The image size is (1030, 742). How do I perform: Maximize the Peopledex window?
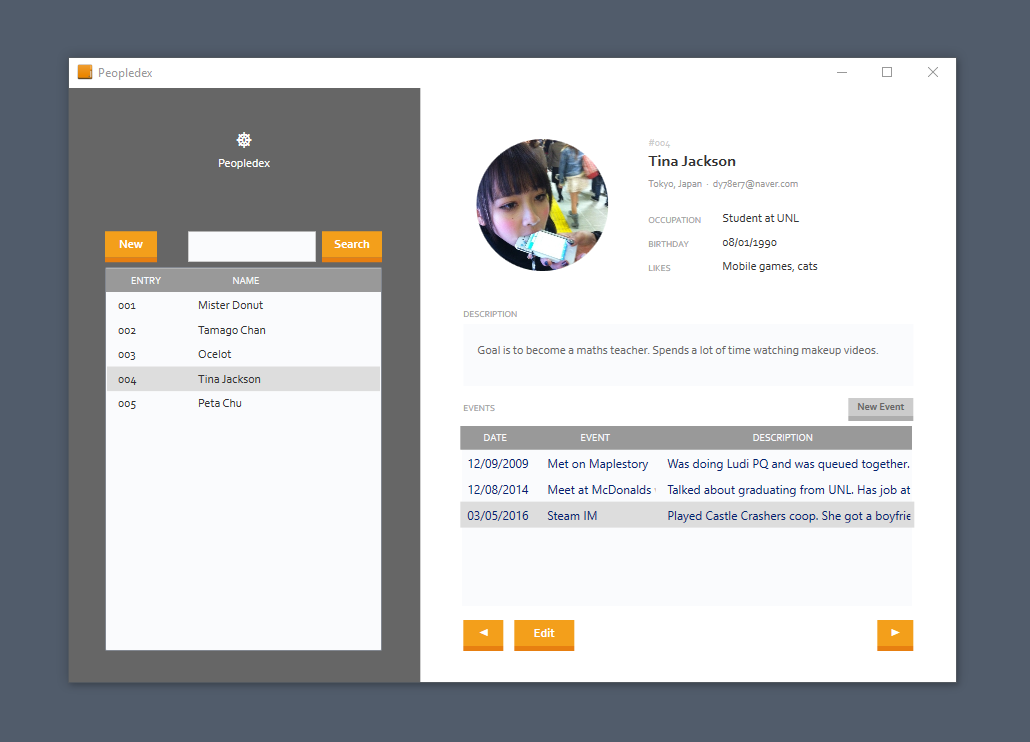(887, 72)
